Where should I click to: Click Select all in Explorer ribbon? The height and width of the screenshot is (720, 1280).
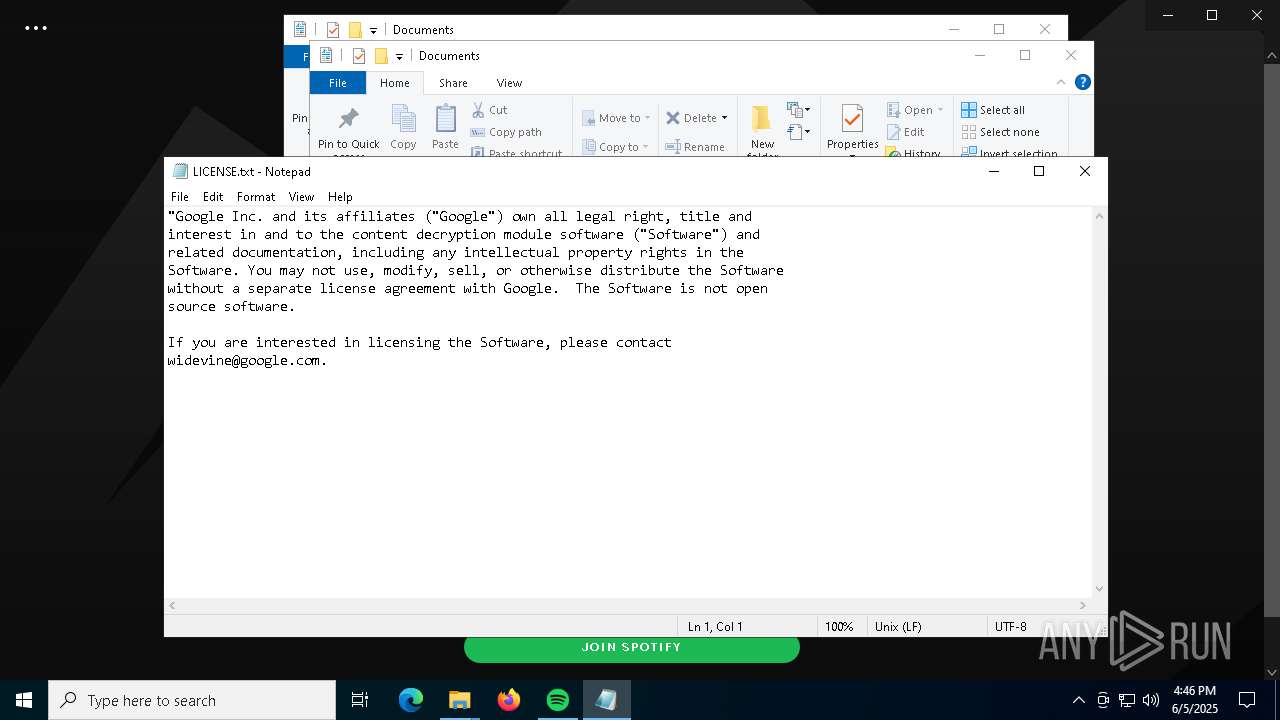(993, 110)
